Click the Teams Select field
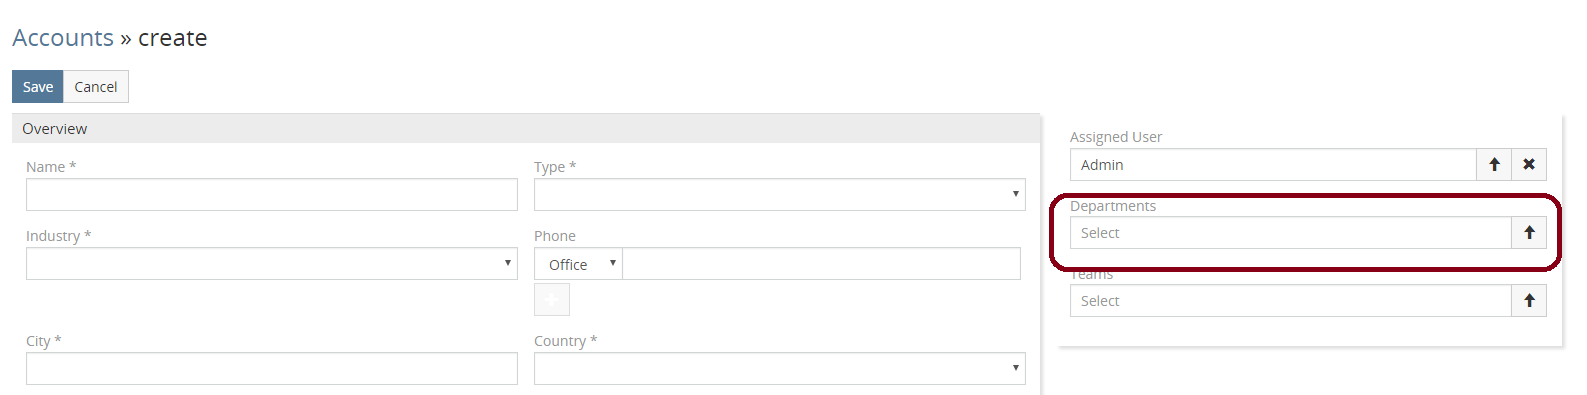Screen dimensions: 1587x395 tap(1291, 301)
